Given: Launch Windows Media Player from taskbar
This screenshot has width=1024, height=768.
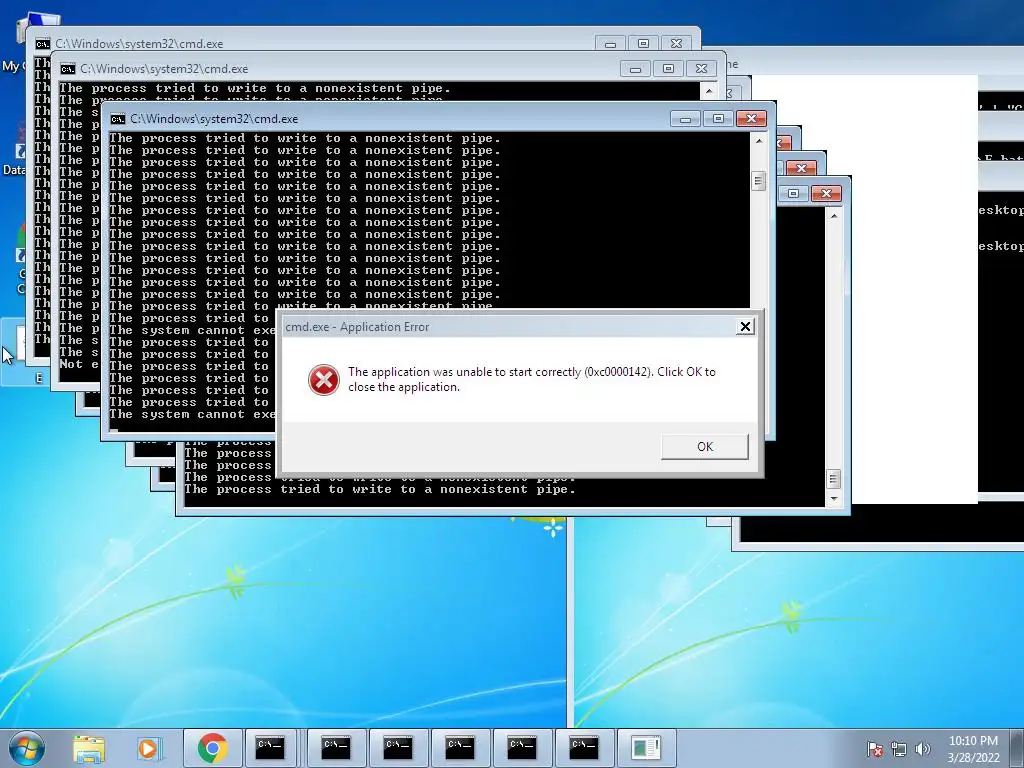Looking at the screenshot, I should tap(148, 748).
